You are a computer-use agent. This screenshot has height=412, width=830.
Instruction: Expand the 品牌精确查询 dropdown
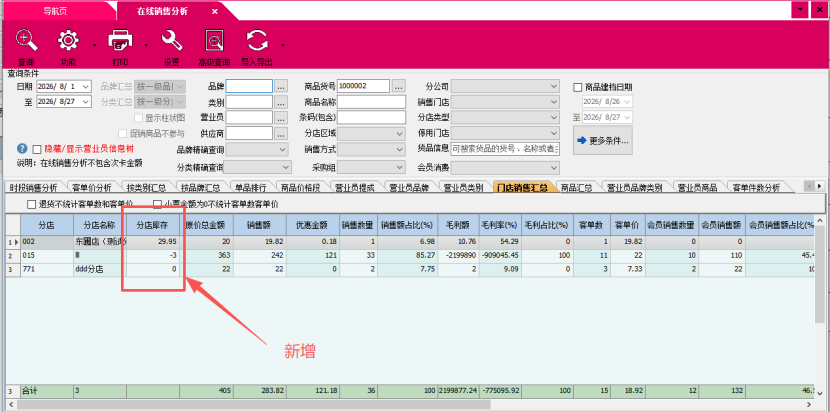(x=283, y=150)
